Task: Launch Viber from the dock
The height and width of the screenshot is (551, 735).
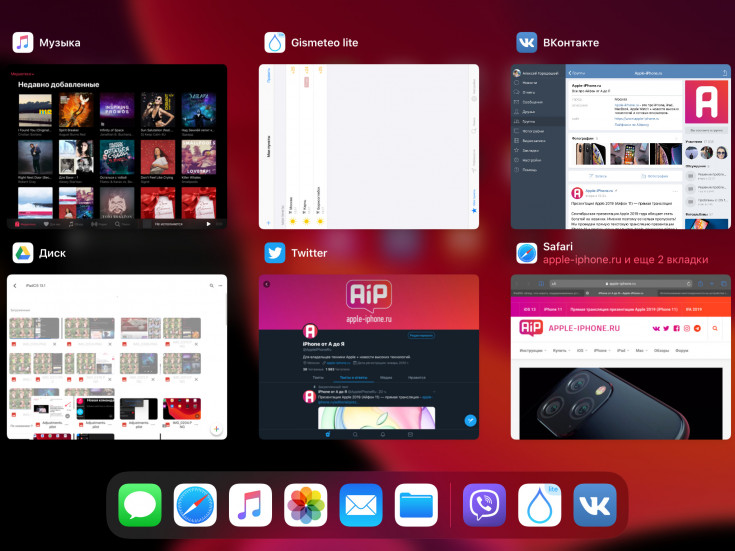Action: click(484, 505)
